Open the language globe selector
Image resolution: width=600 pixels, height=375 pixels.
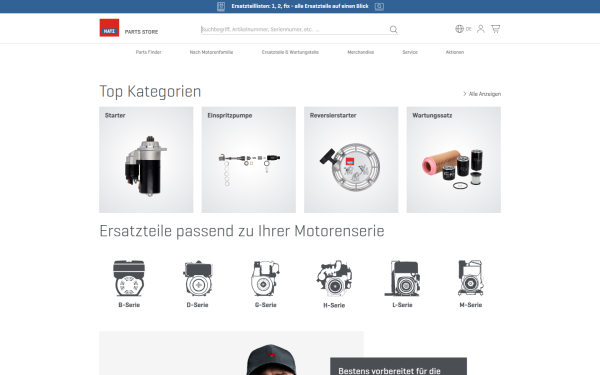pyautogui.click(x=459, y=29)
